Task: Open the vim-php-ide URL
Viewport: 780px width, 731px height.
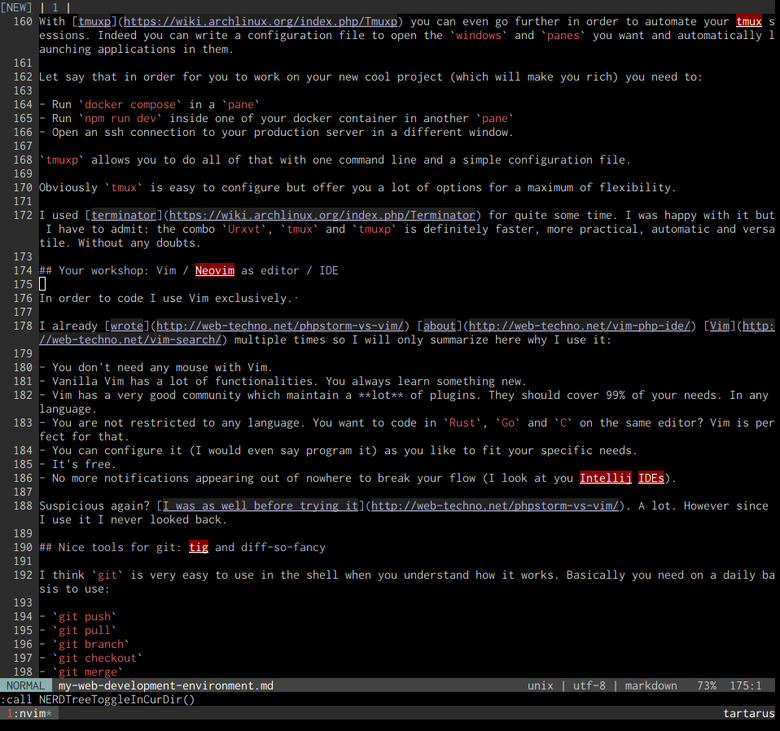Action: tap(580, 326)
